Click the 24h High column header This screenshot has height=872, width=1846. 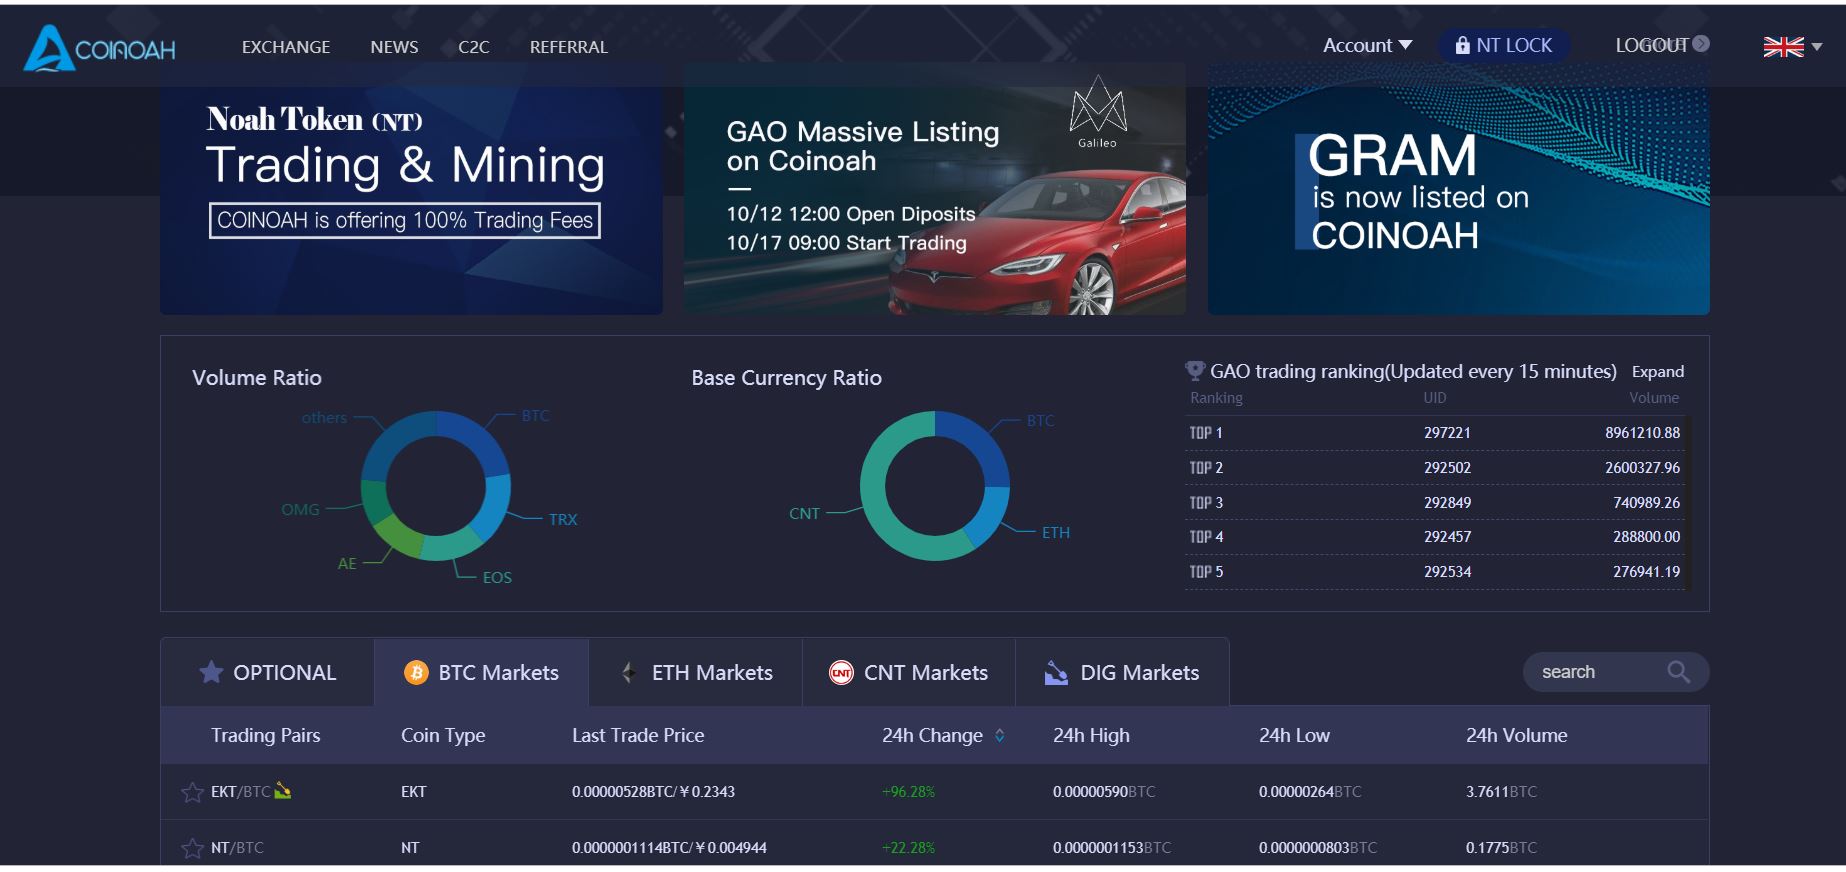[1091, 736]
